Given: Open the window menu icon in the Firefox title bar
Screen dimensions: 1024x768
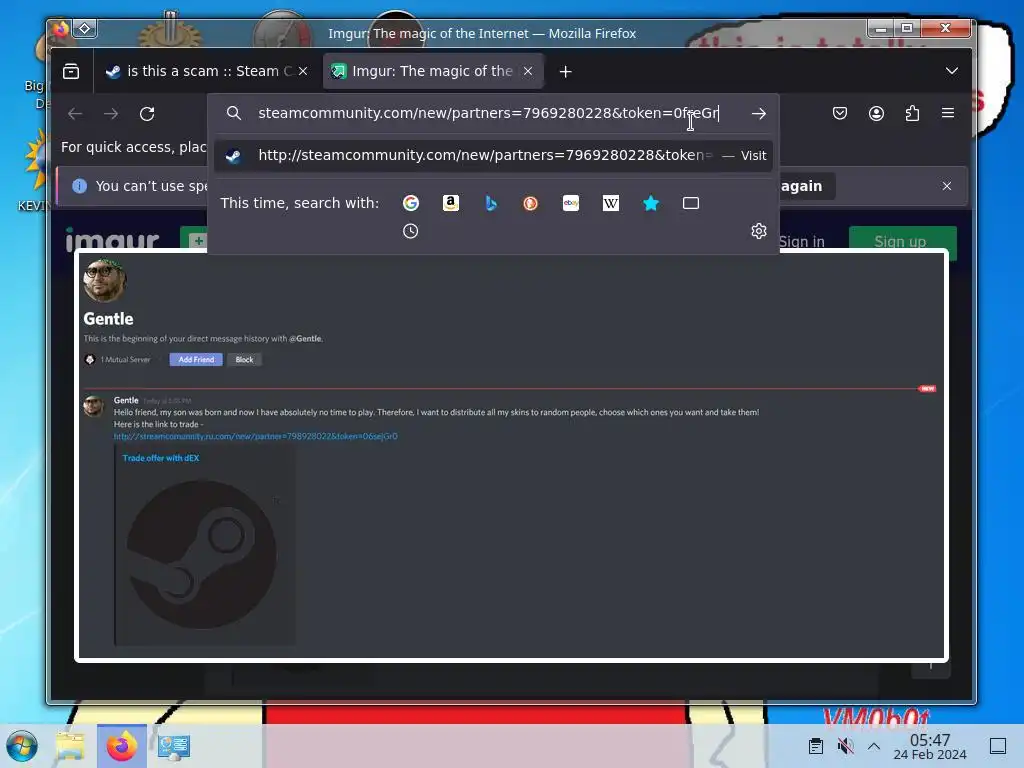Looking at the screenshot, I should [x=85, y=28].
